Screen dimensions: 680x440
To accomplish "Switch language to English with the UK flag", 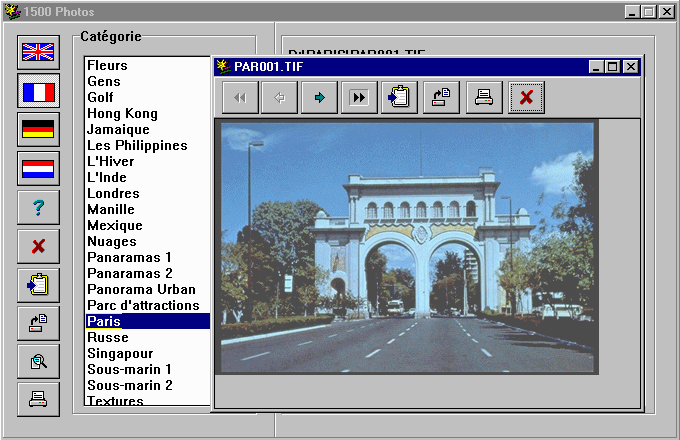I will tap(38, 53).
